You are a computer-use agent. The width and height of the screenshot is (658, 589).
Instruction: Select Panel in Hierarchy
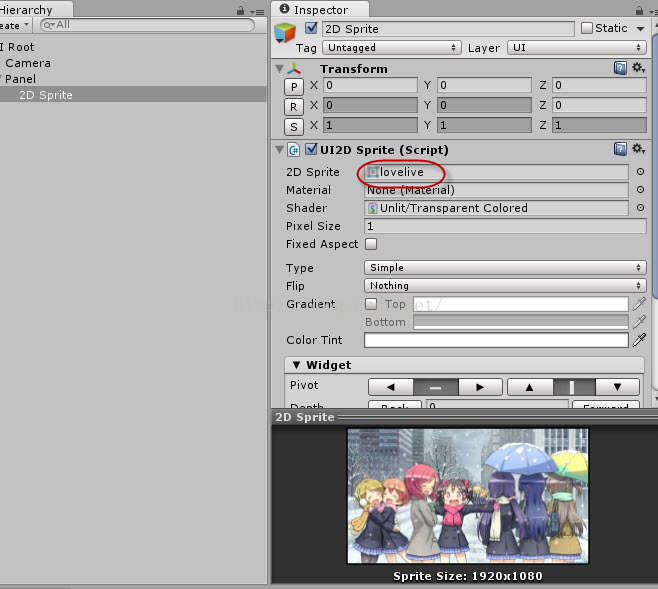pos(20,79)
